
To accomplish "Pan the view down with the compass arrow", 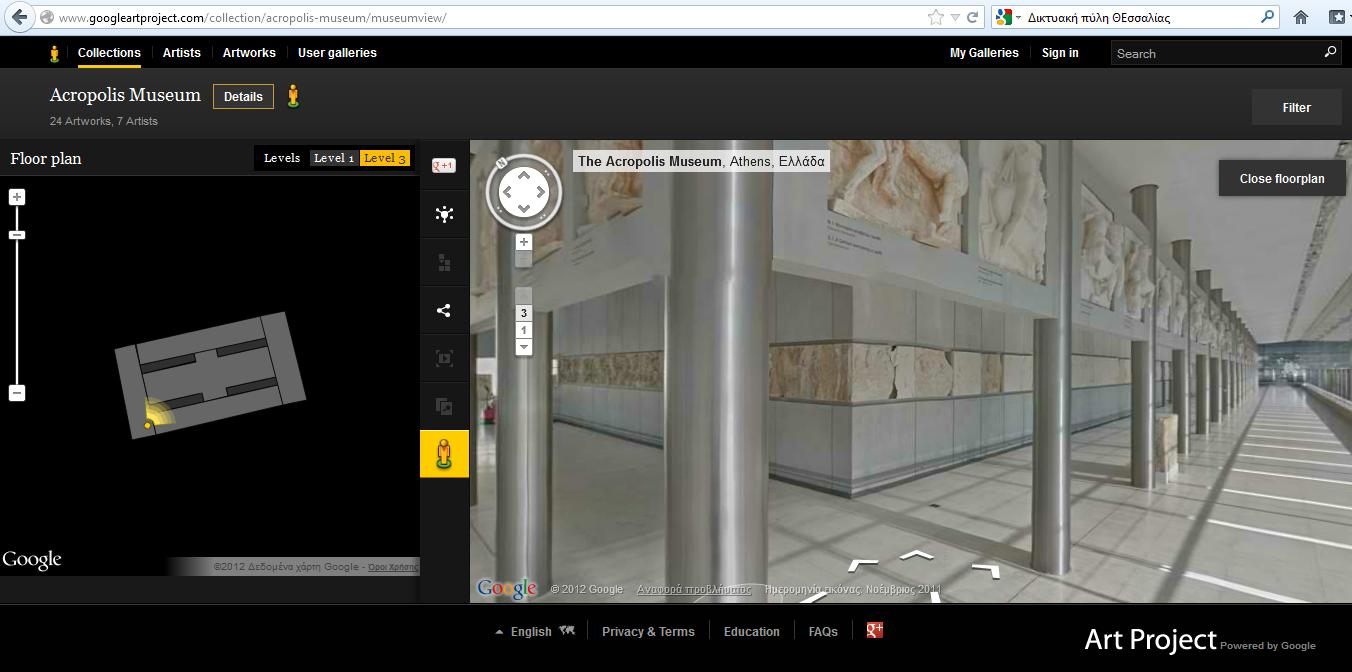I will point(523,210).
